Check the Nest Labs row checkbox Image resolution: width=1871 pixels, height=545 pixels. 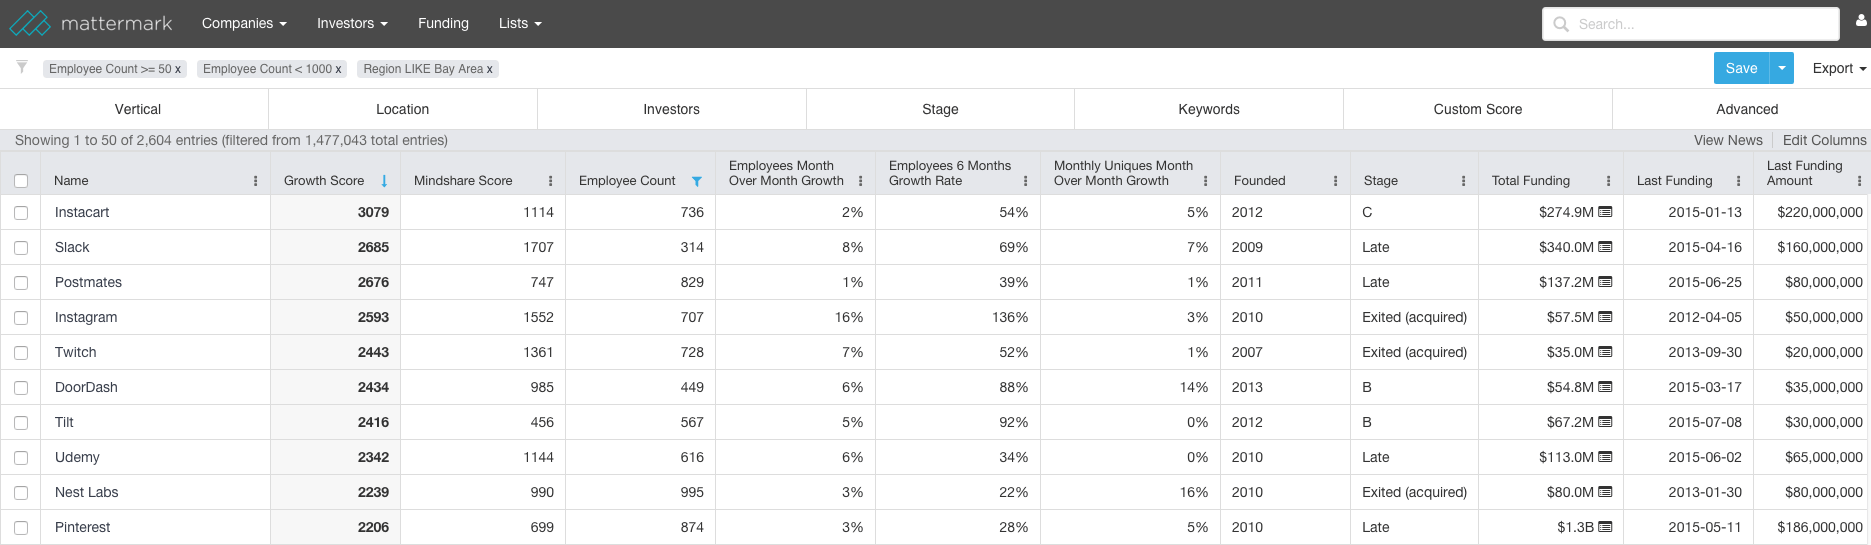[21, 493]
